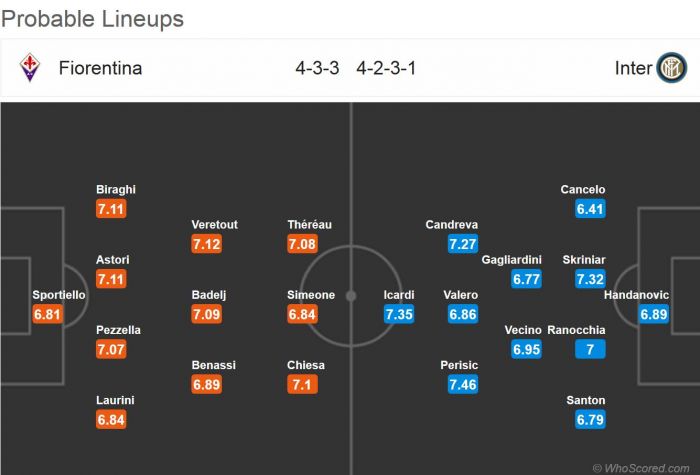Open the Fiorentina team name link
The width and height of the screenshot is (700, 475).
tap(100, 68)
